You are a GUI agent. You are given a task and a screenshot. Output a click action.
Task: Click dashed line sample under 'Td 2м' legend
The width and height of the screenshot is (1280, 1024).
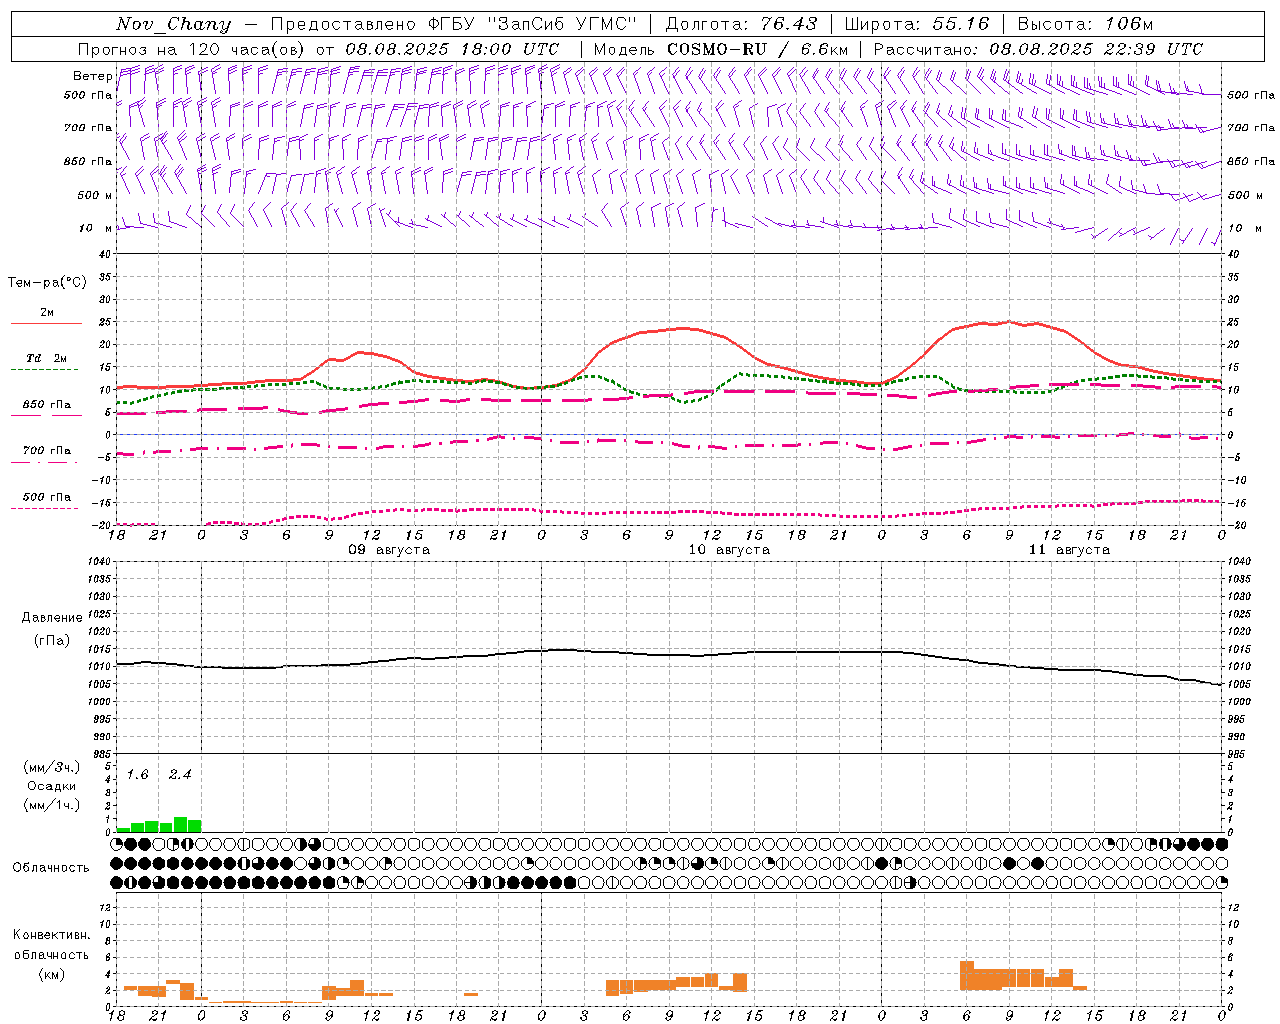click(44, 370)
